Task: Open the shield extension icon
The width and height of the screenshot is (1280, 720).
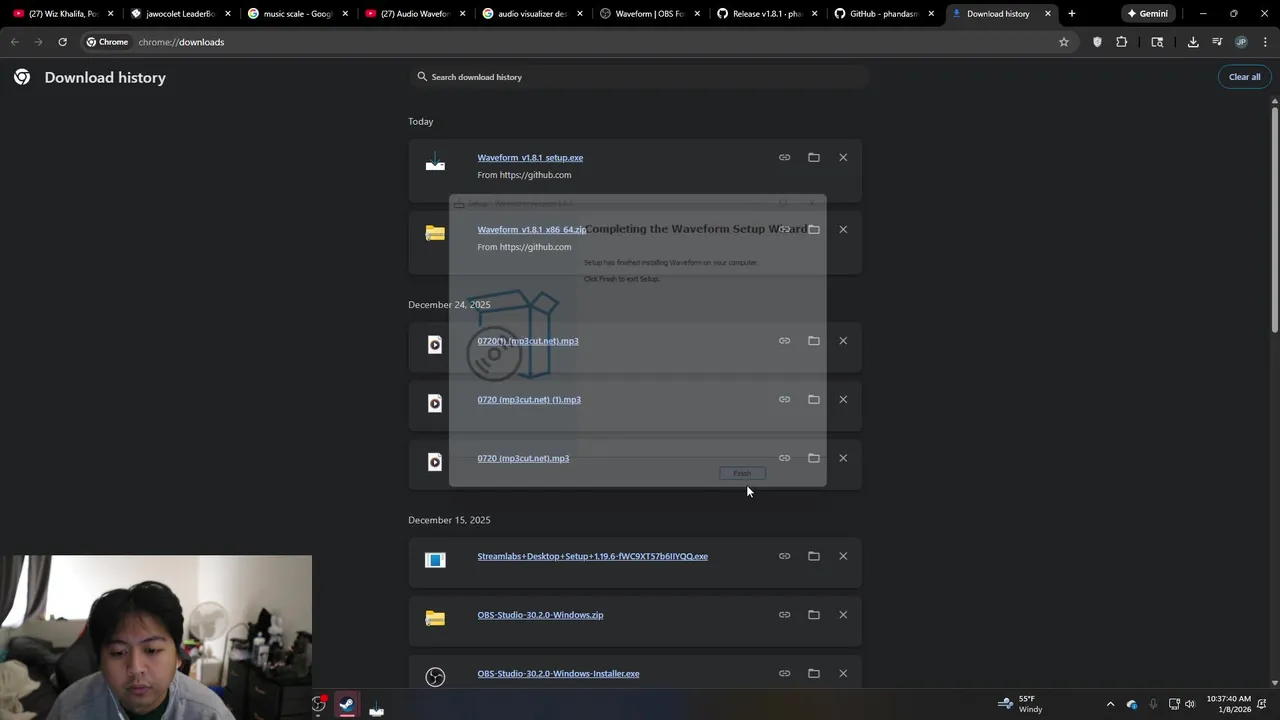Action: 1097,42
